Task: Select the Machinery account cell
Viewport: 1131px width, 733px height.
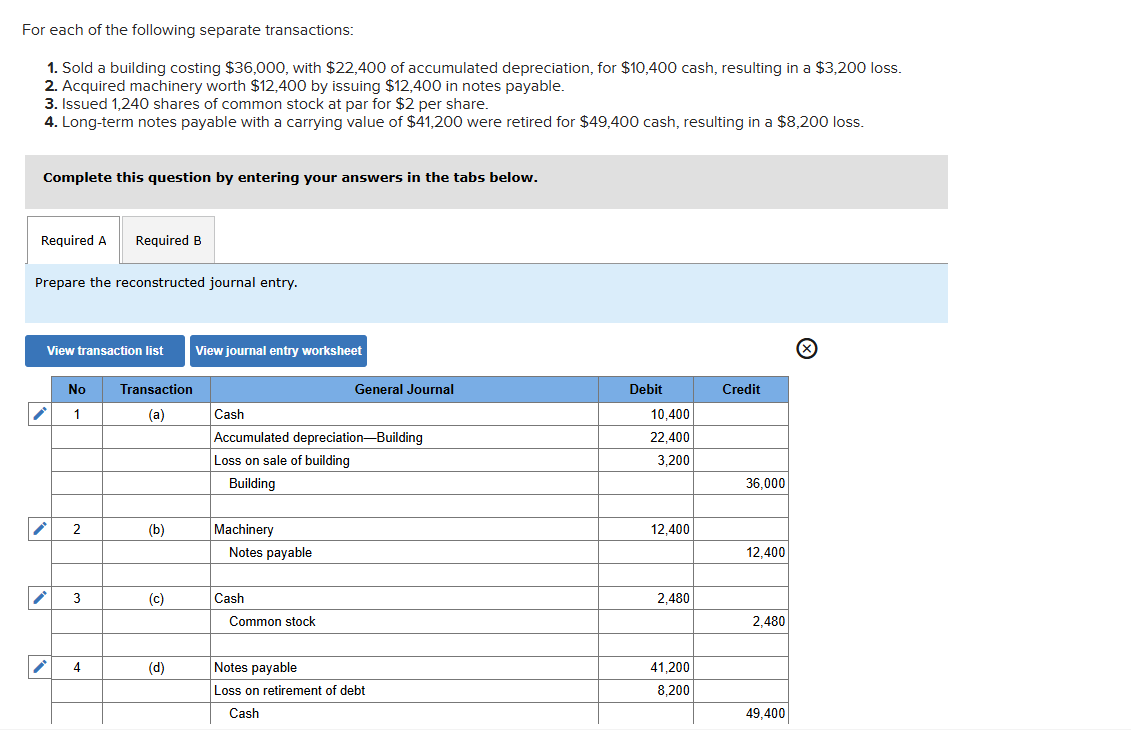Action: click(403, 529)
